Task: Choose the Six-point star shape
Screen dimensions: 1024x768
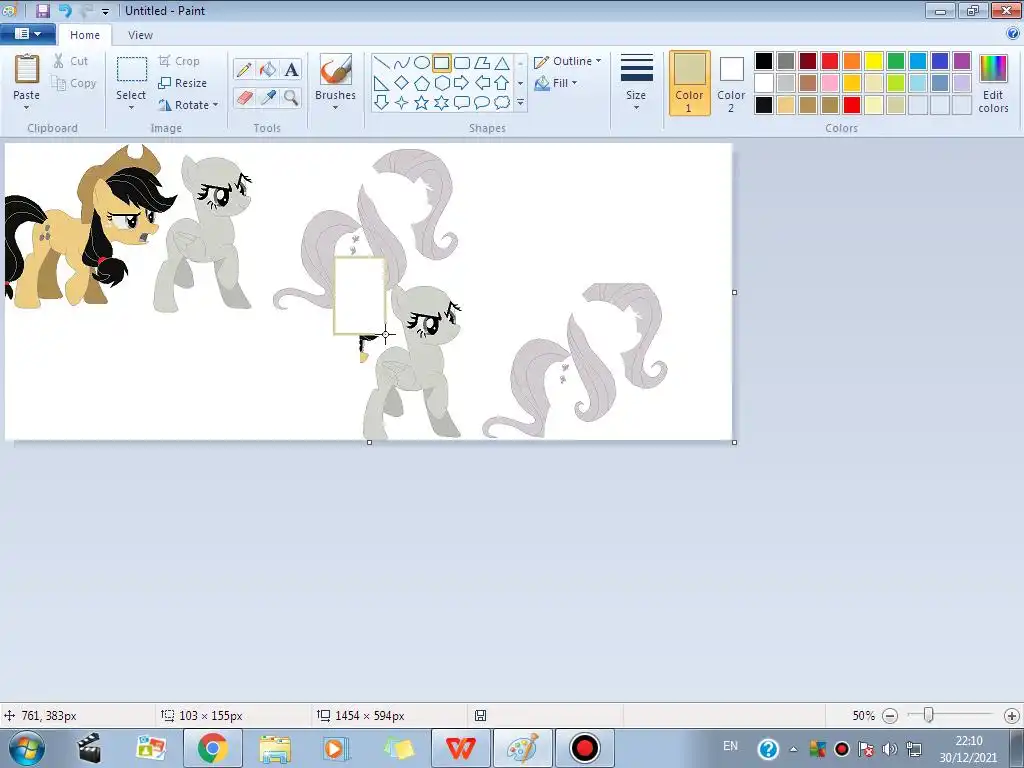Action: point(441,103)
